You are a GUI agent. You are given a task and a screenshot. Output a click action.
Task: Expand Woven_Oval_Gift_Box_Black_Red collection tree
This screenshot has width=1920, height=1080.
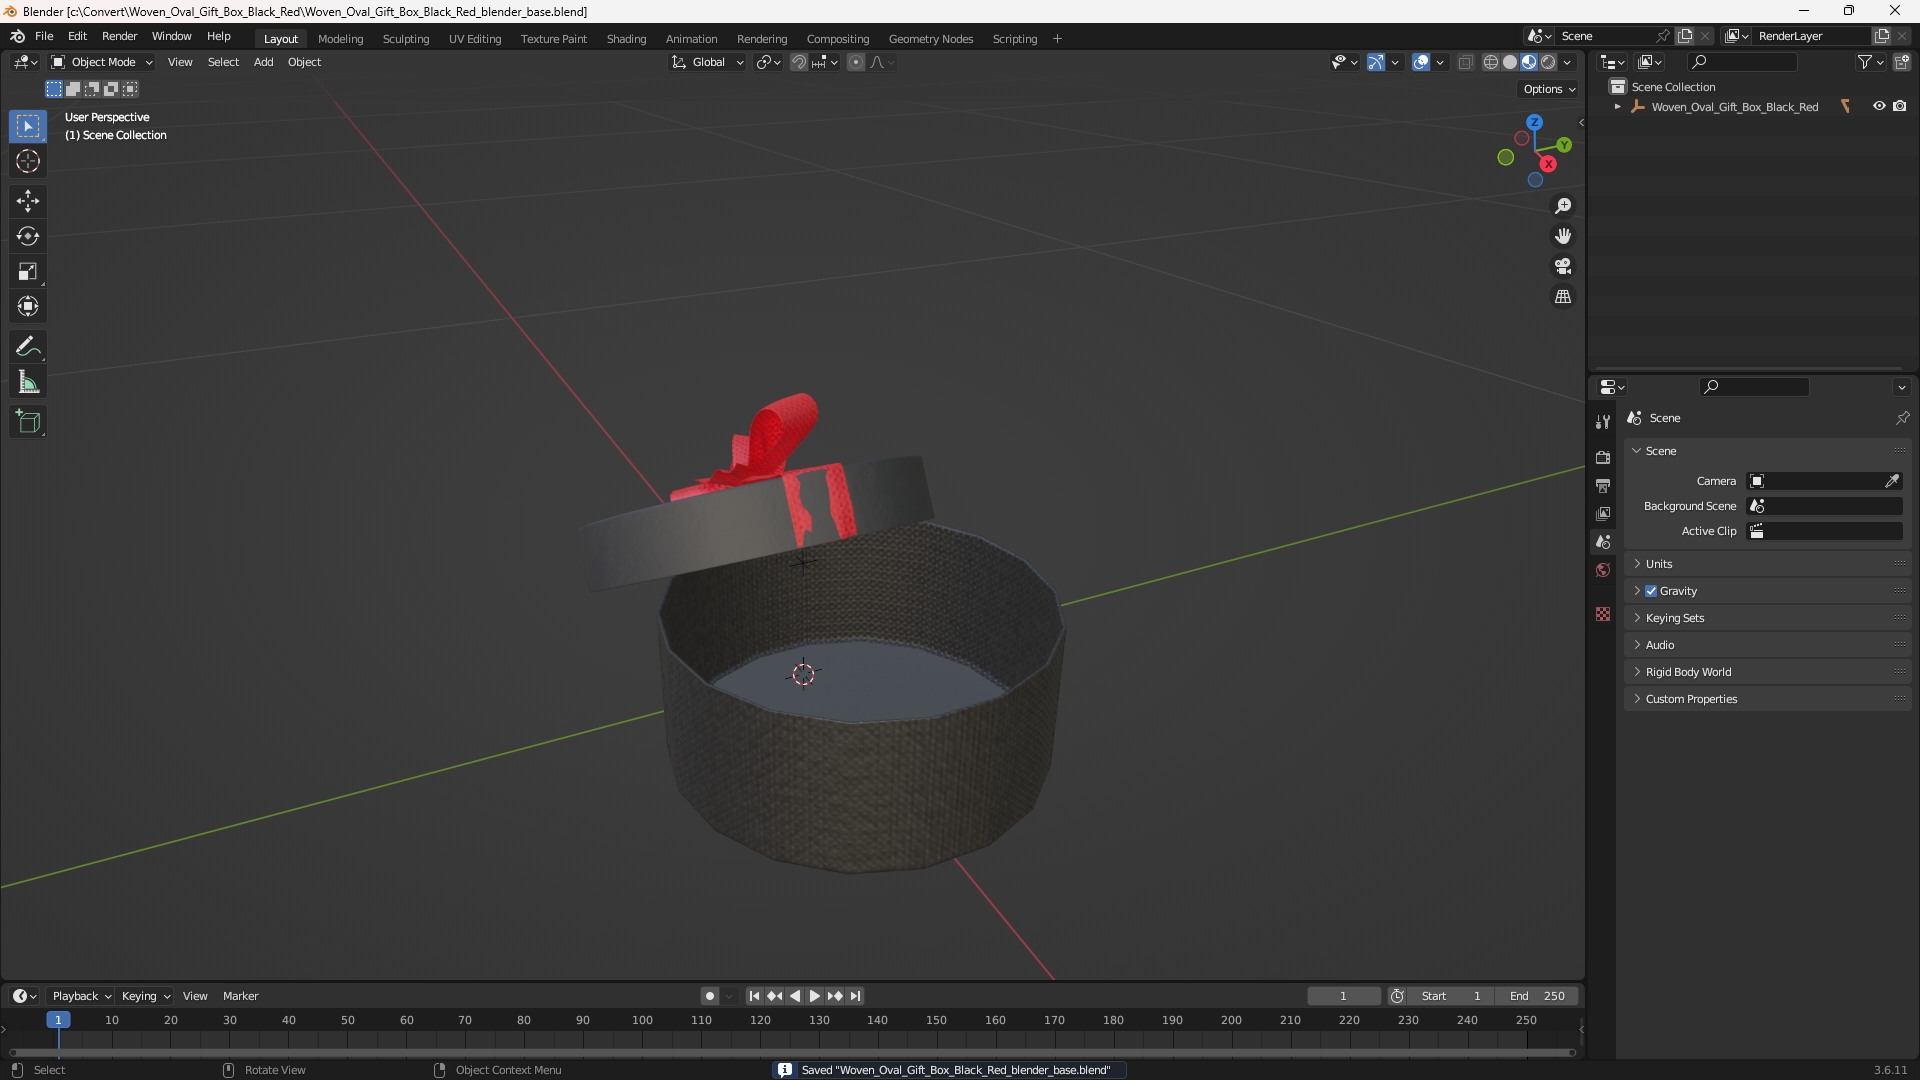point(1617,107)
